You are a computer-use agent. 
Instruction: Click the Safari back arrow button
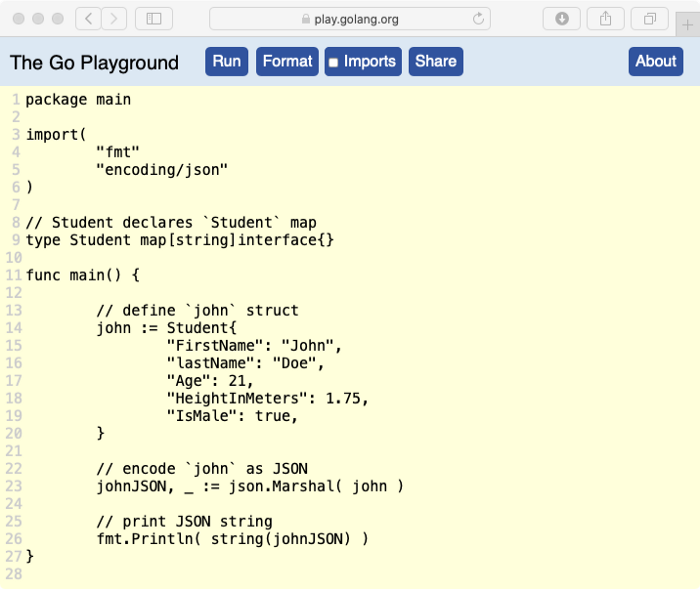(x=89, y=18)
